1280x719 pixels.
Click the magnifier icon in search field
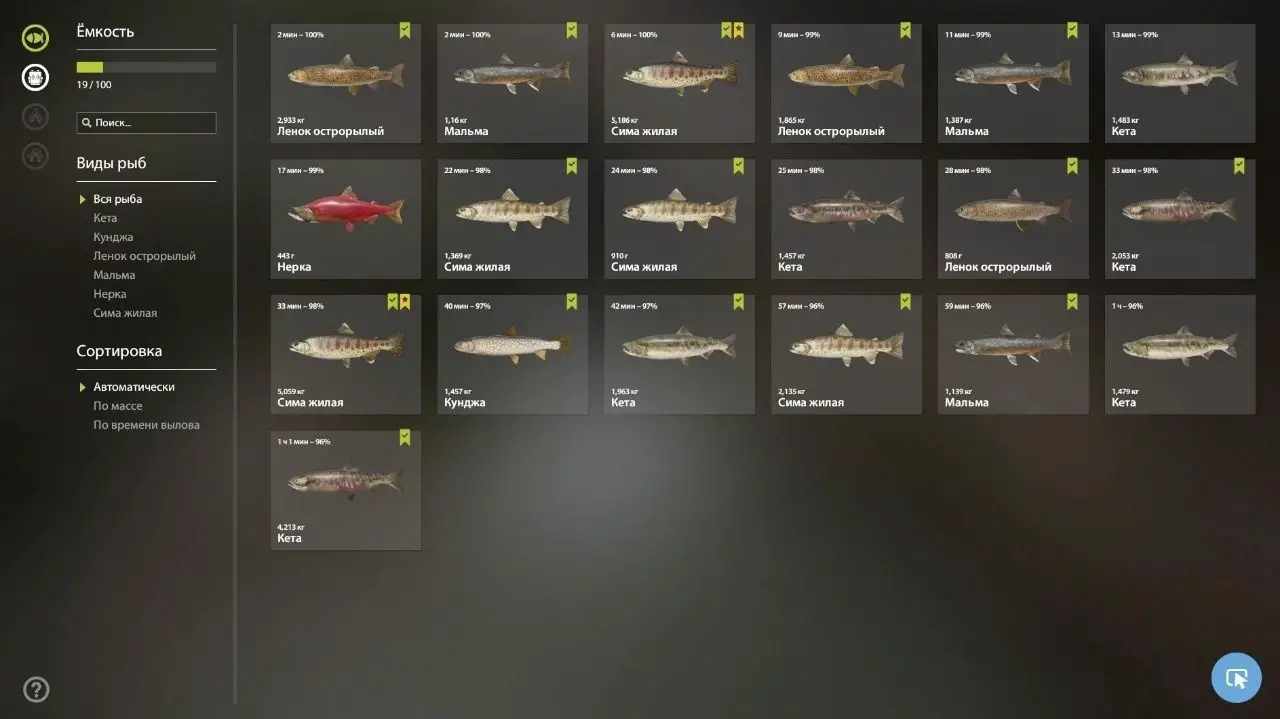pyautogui.click(x=87, y=123)
